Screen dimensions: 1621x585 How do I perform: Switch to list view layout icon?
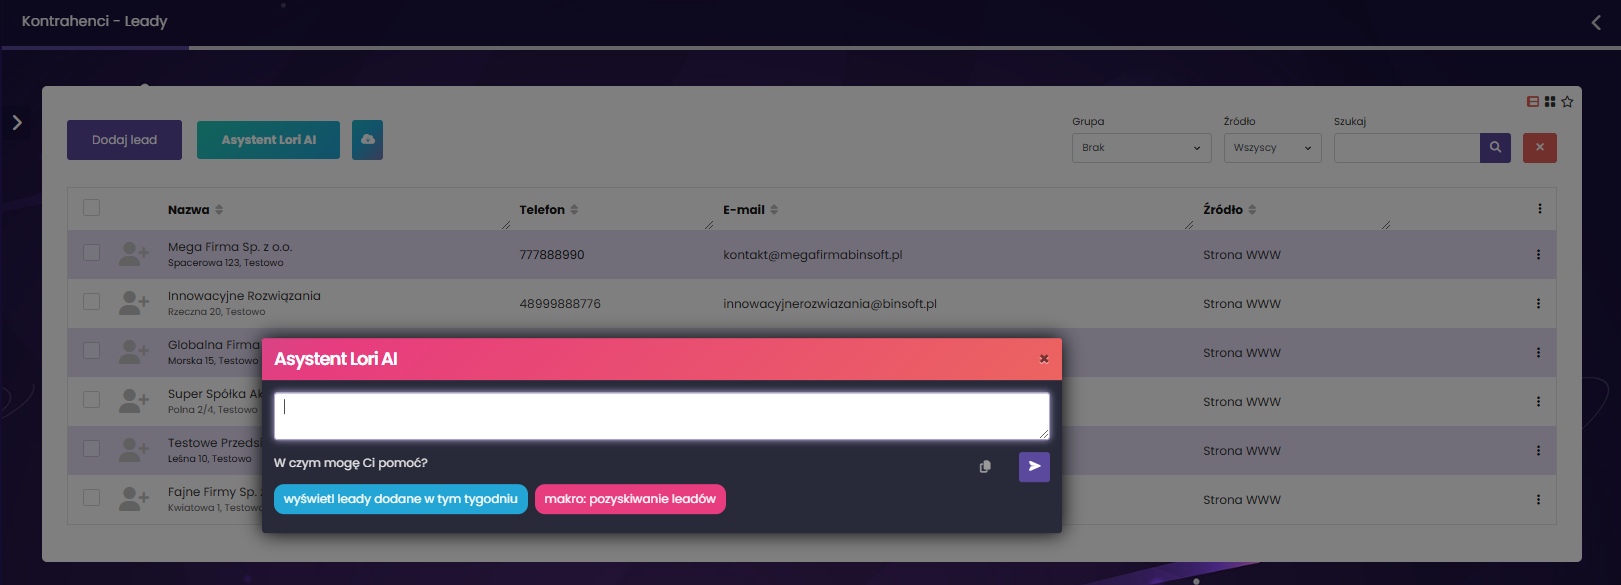(x=1533, y=102)
